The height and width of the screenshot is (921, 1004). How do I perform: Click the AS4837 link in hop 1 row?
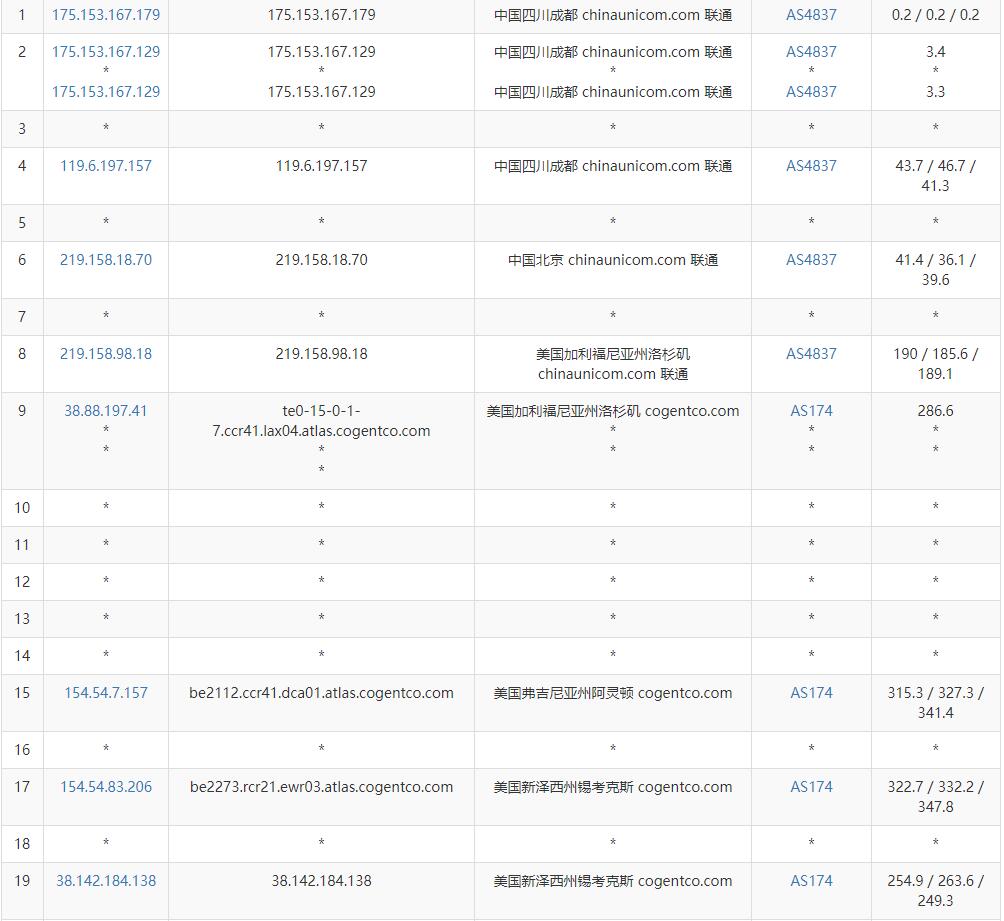811,15
